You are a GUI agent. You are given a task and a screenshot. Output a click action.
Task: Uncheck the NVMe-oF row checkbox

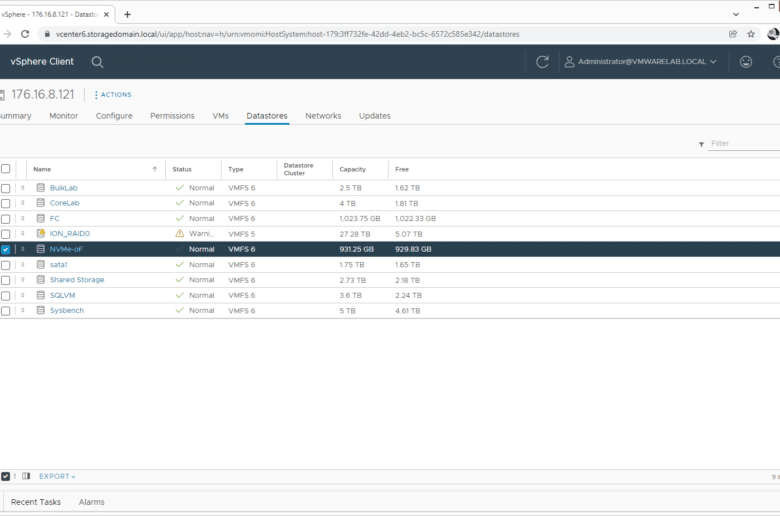5,249
